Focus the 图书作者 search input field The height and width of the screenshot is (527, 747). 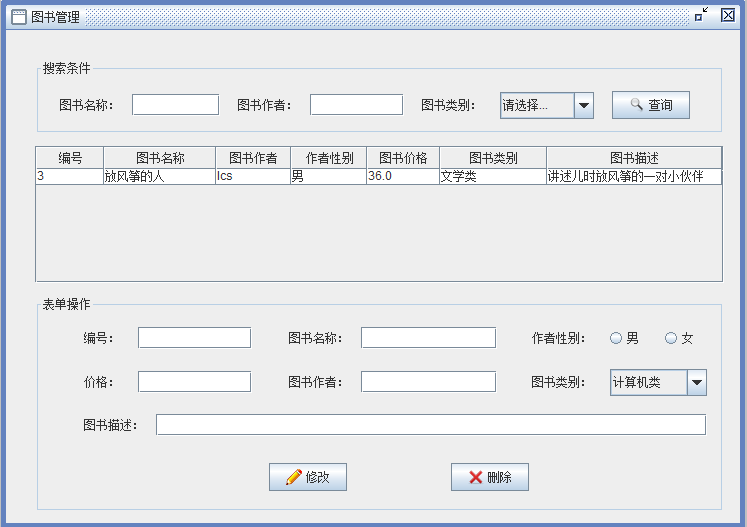coord(356,105)
